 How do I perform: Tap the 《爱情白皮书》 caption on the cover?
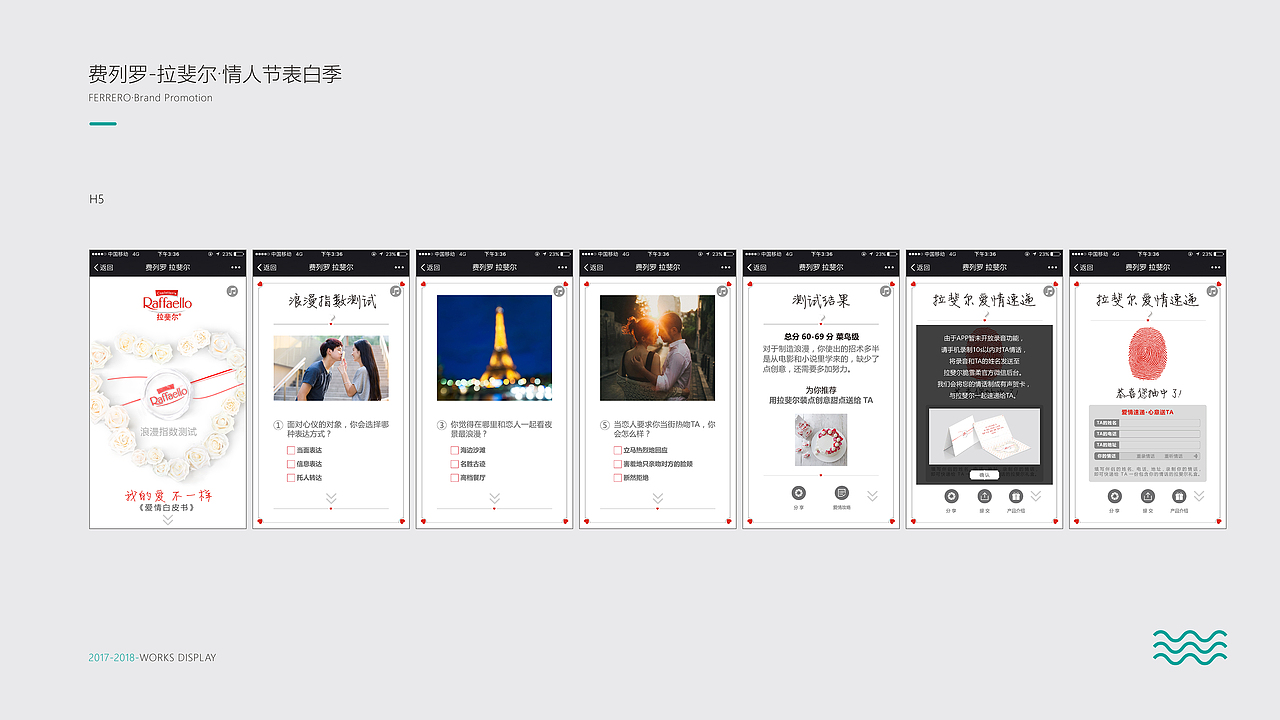coord(168,507)
